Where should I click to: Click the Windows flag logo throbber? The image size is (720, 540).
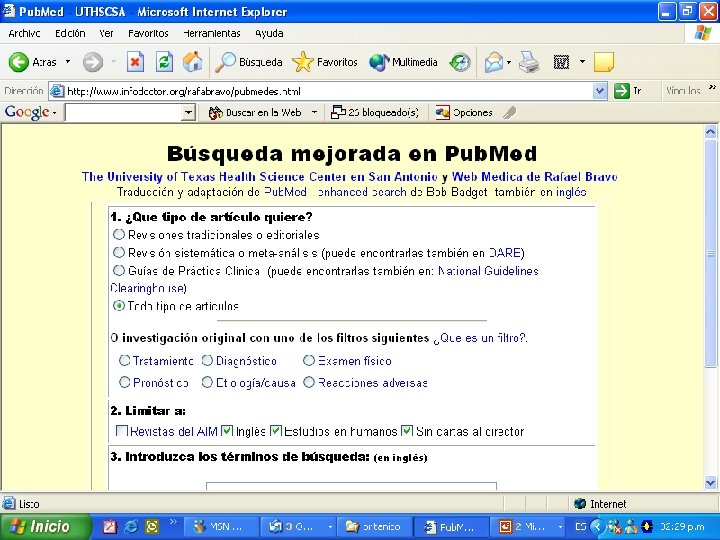point(703,33)
